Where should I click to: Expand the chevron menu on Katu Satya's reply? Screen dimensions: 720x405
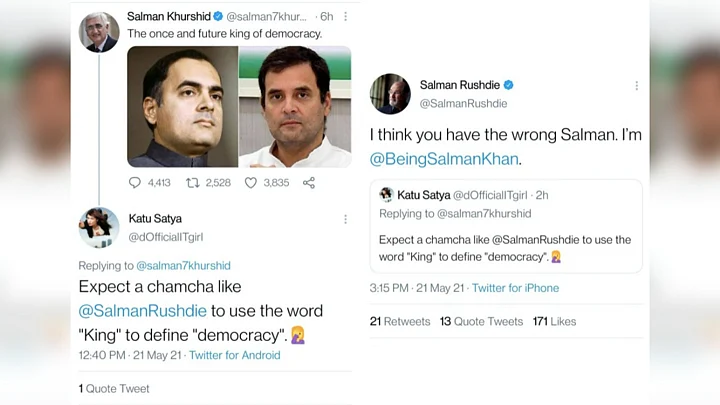coord(346,219)
